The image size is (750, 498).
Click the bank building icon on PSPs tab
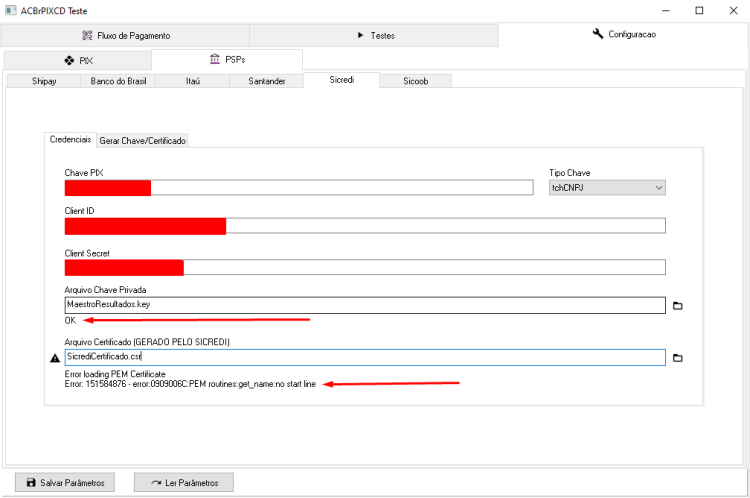coord(215,59)
